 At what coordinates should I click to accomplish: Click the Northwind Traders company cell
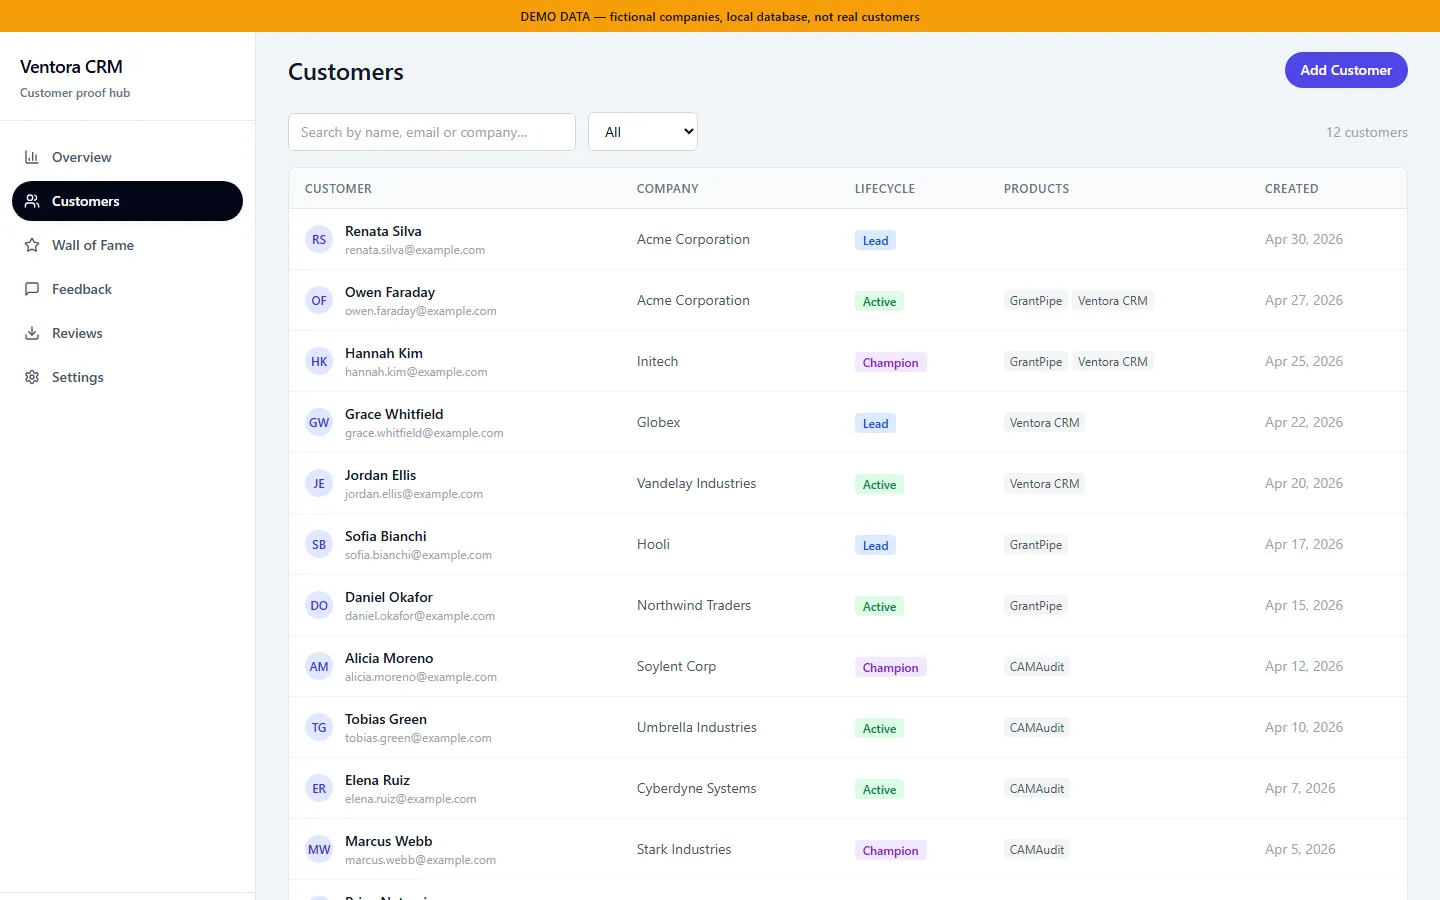pos(694,605)
